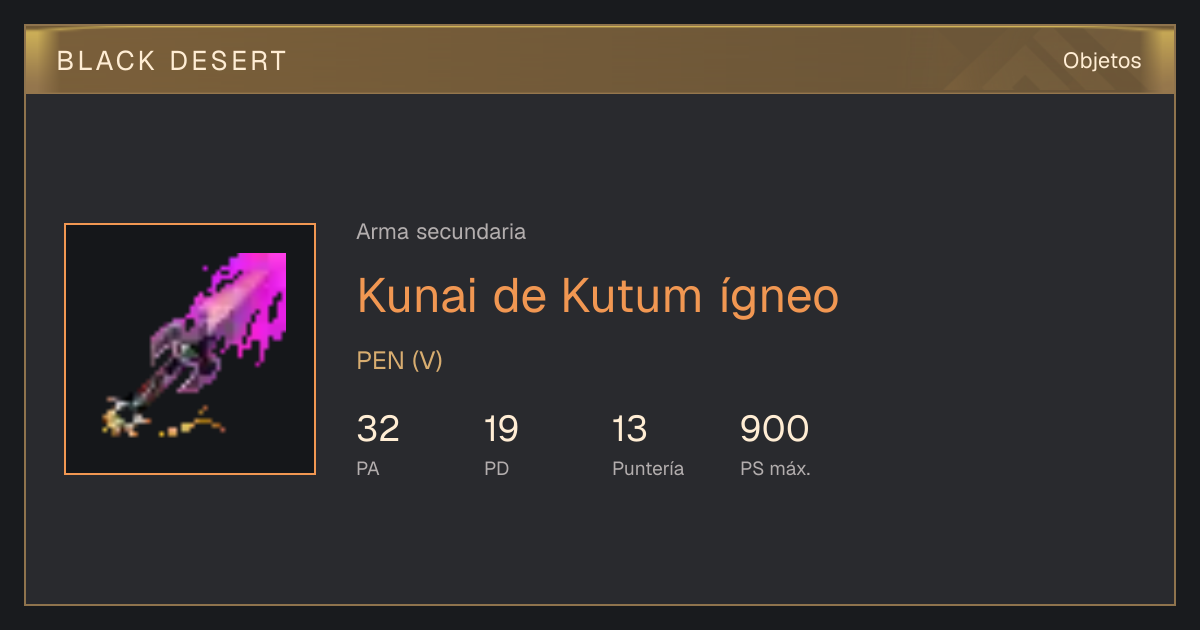Click the PD value 19

501,429
